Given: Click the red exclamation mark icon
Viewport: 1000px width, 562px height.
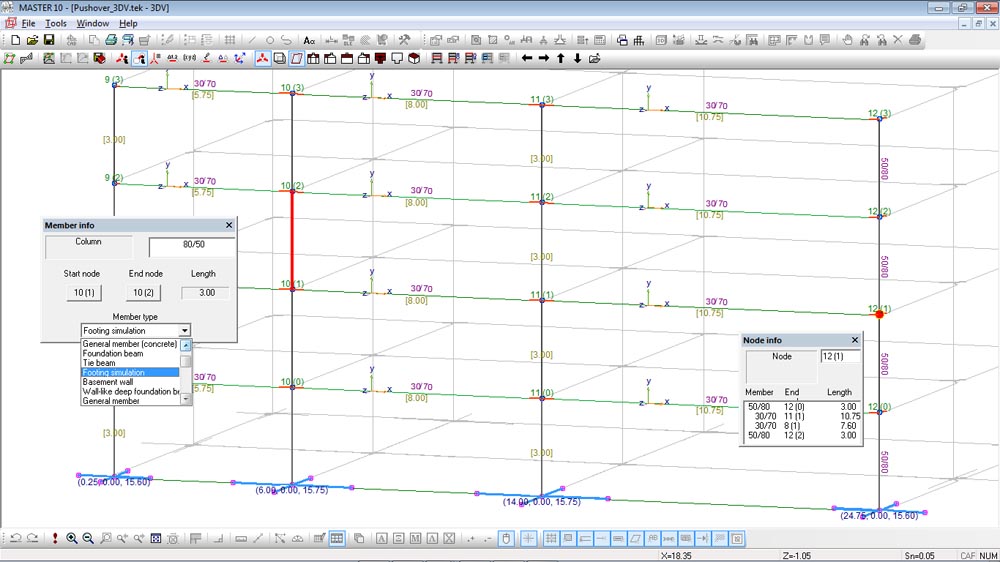Looking at the screenshot, I should point(55,538).
